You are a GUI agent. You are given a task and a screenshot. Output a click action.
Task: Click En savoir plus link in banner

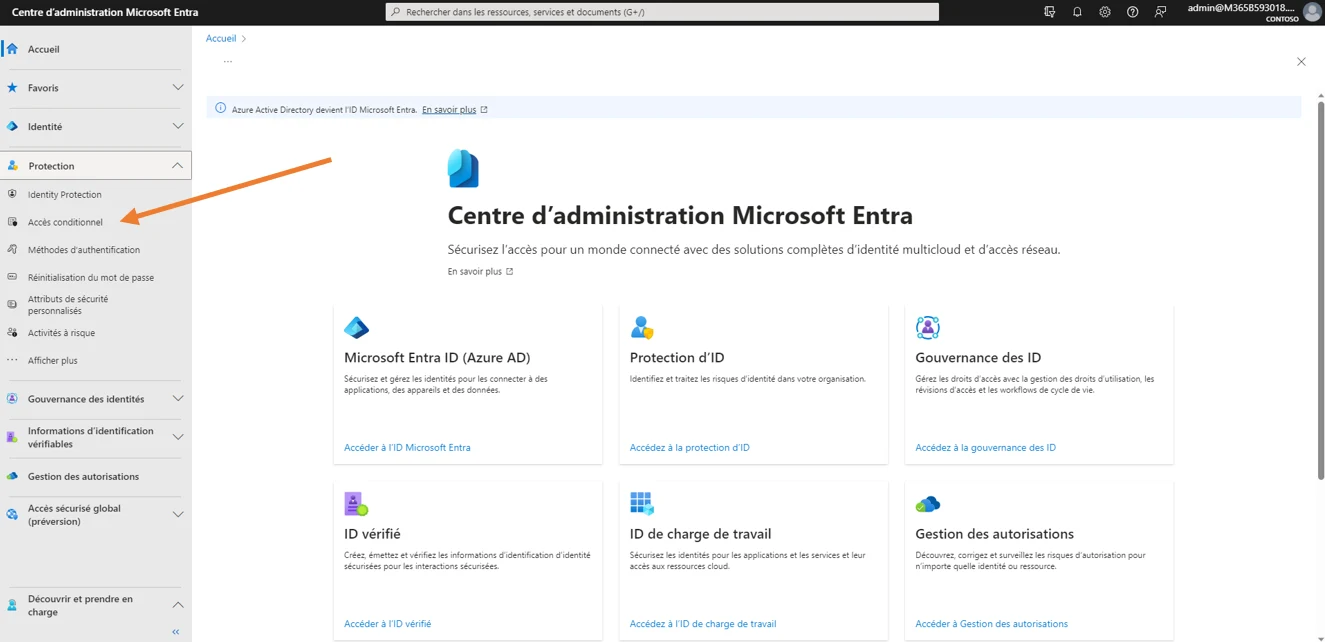(449, 110)
